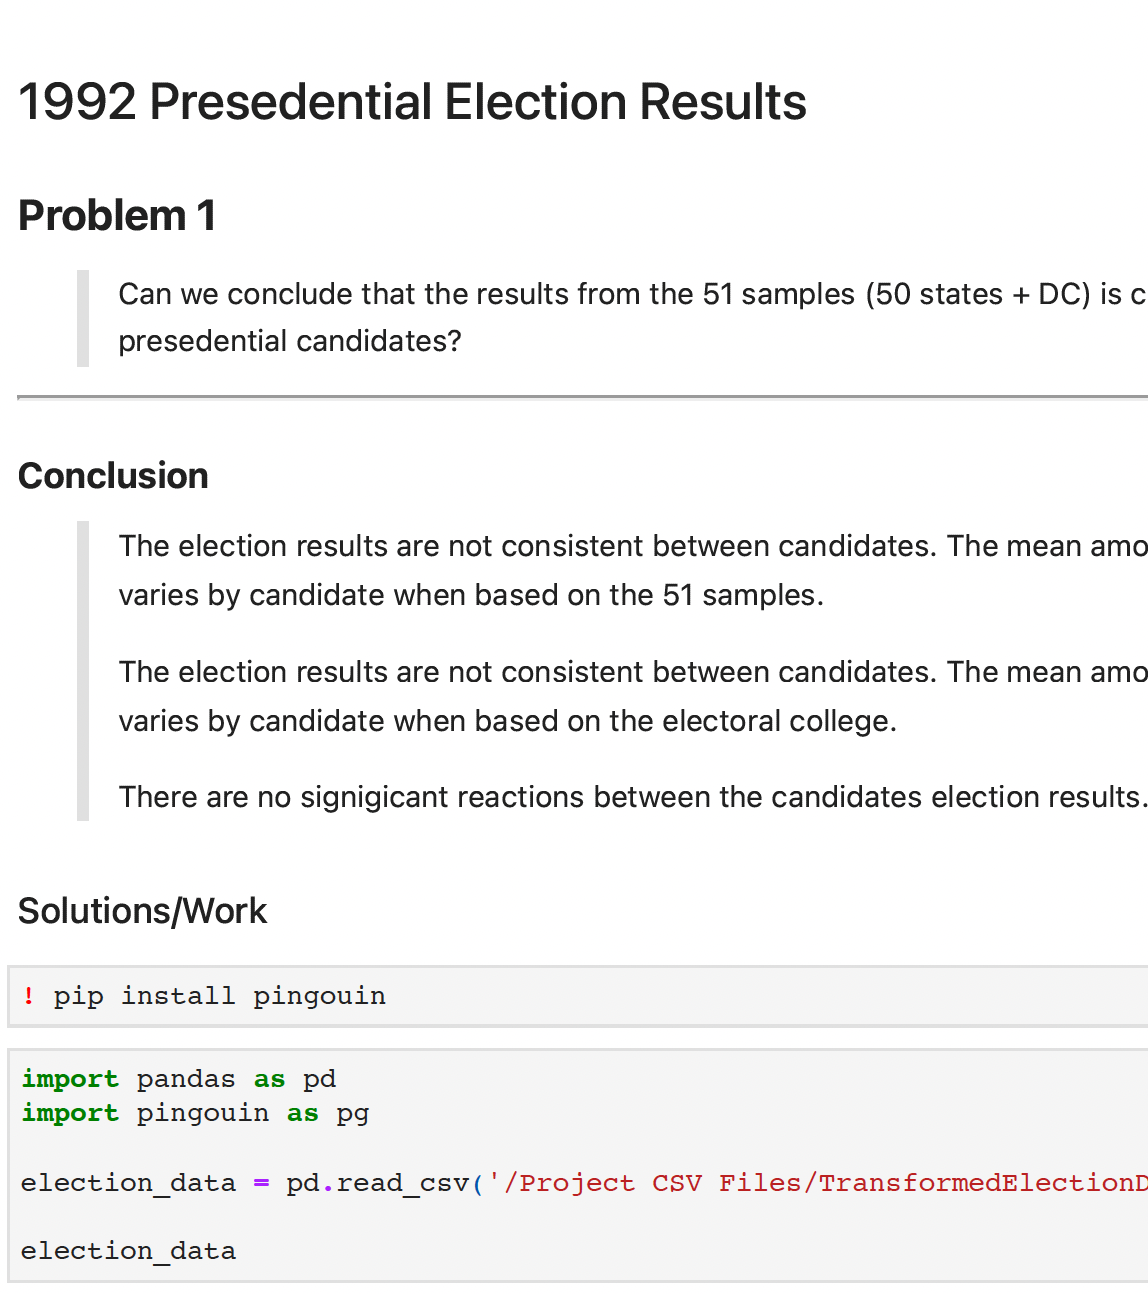Viewport: 1148px width, 1294px height.
Task: Click the 1992 Presedential Election Results title
Action: click(412, 102)
